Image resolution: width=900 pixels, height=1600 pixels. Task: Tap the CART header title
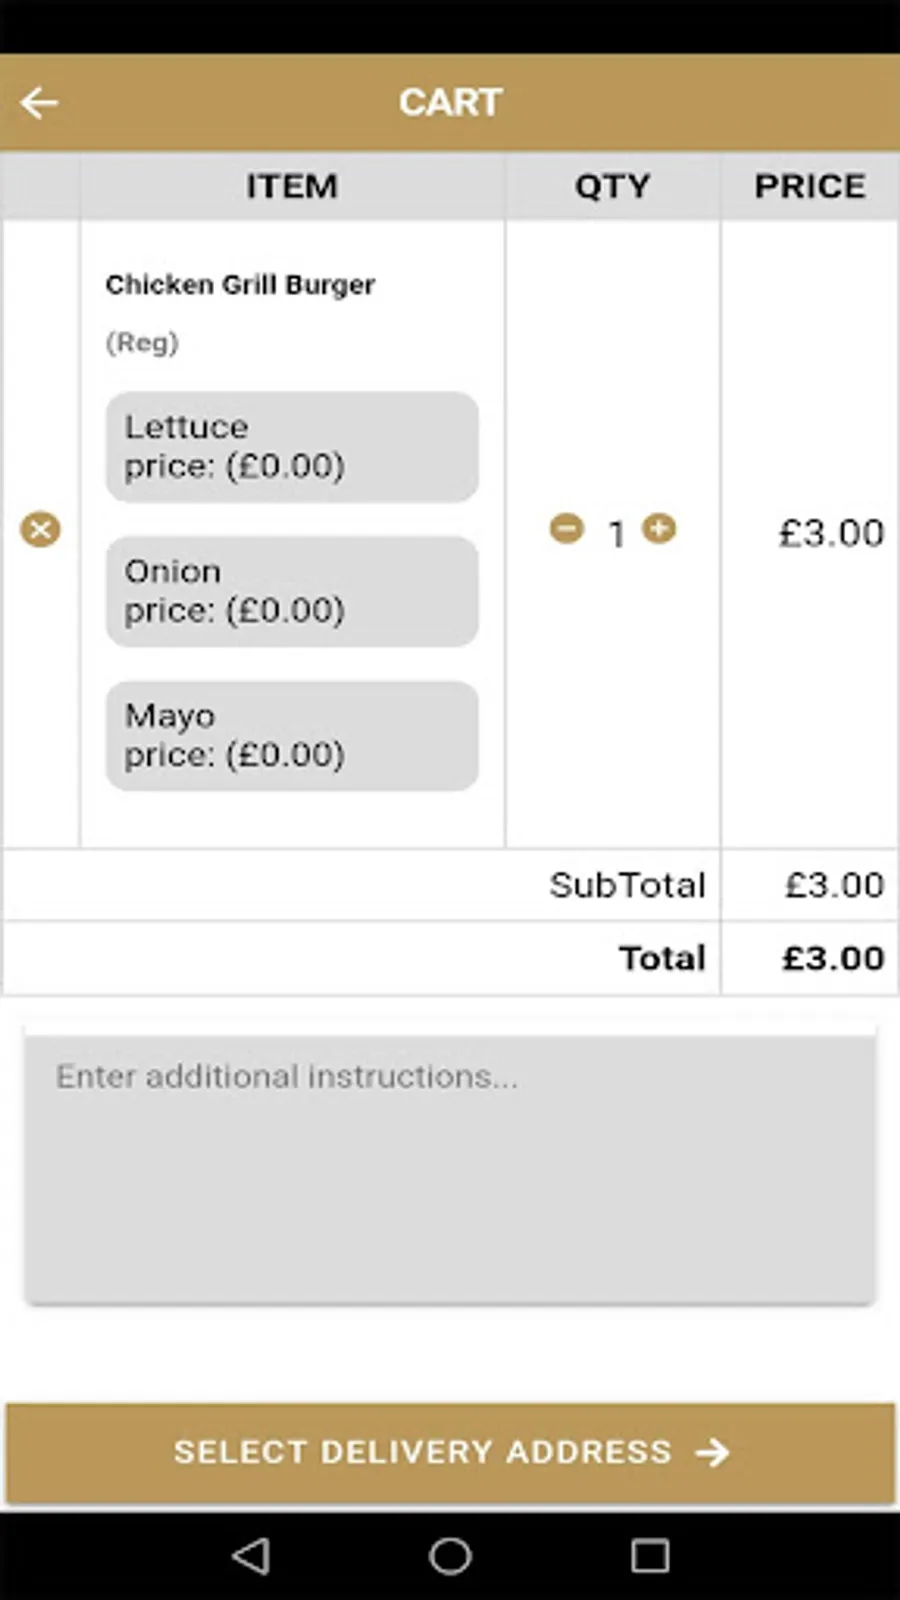pos(450,102)
